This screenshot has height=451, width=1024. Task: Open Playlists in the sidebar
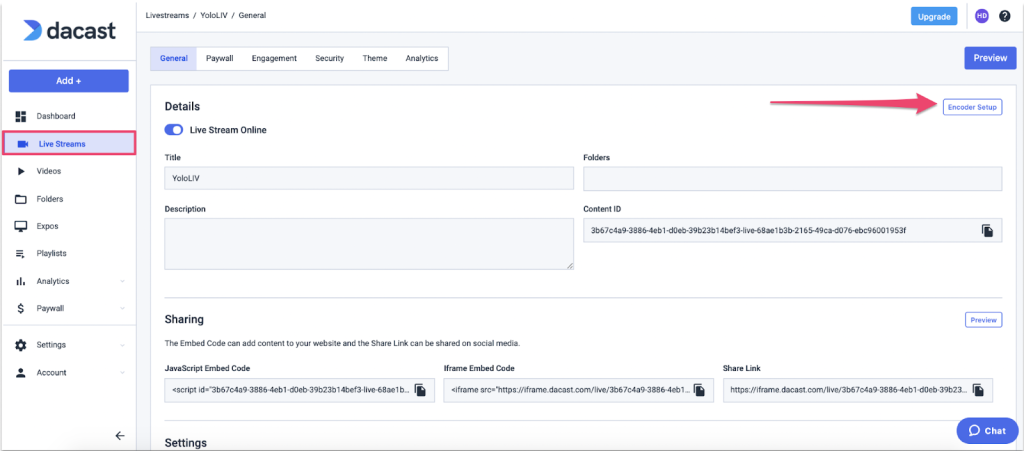click(52, 253)
